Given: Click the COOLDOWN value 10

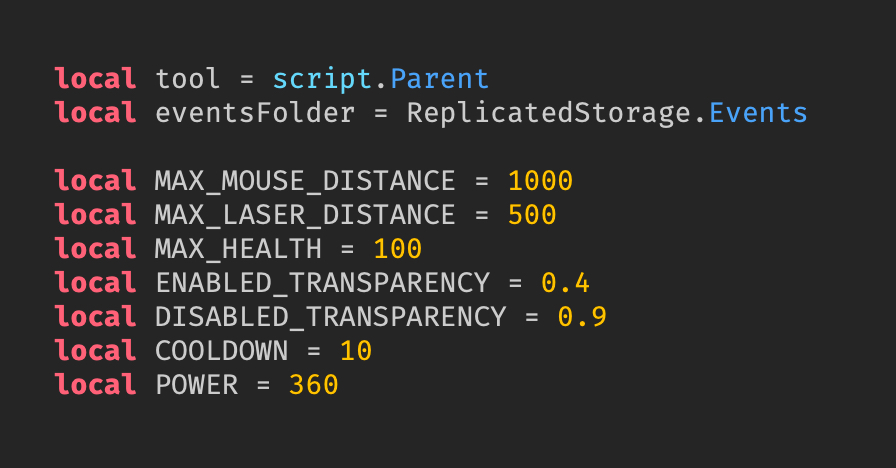Looking at the screenshot, I should point(355,351).
